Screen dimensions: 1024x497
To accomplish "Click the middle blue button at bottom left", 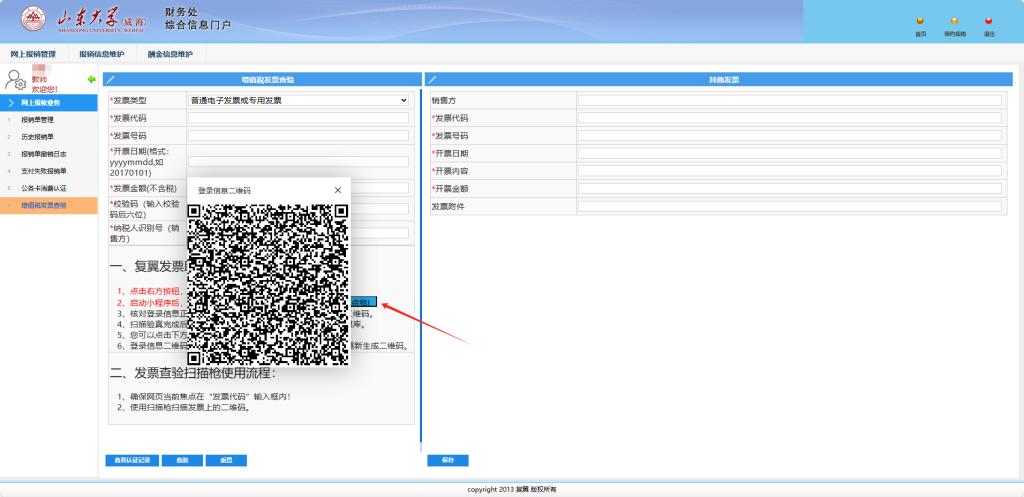I will 182,460.
